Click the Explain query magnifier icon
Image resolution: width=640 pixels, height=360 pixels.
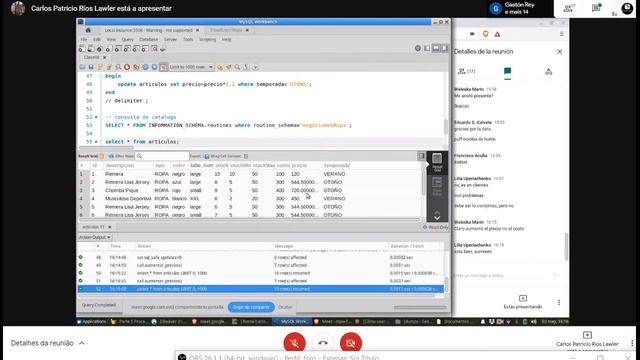pos(118,67)
